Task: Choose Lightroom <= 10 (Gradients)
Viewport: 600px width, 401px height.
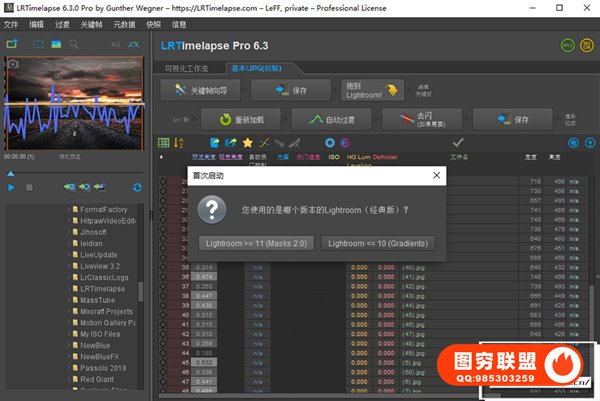Action: point(379,243)
